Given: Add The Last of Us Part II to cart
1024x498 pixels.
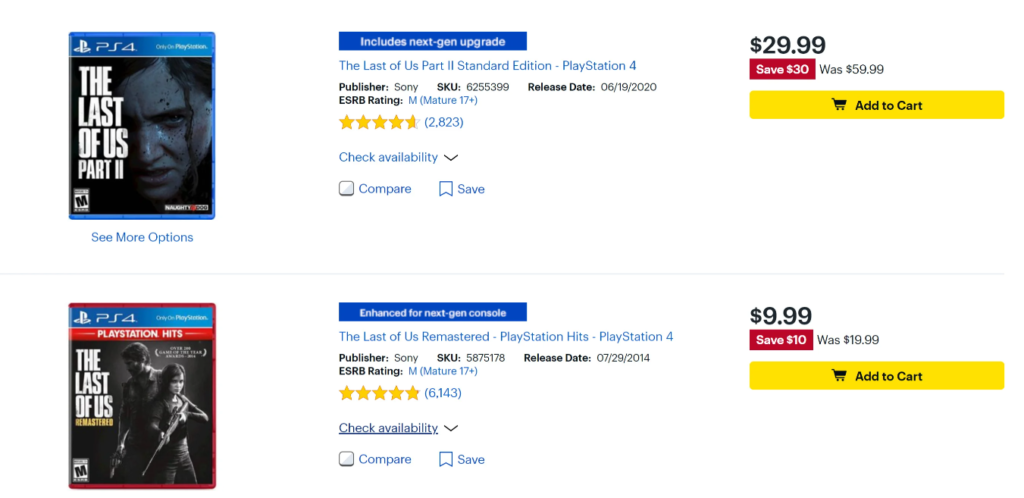Looking at the screenshot, I should tap(876, 104).
